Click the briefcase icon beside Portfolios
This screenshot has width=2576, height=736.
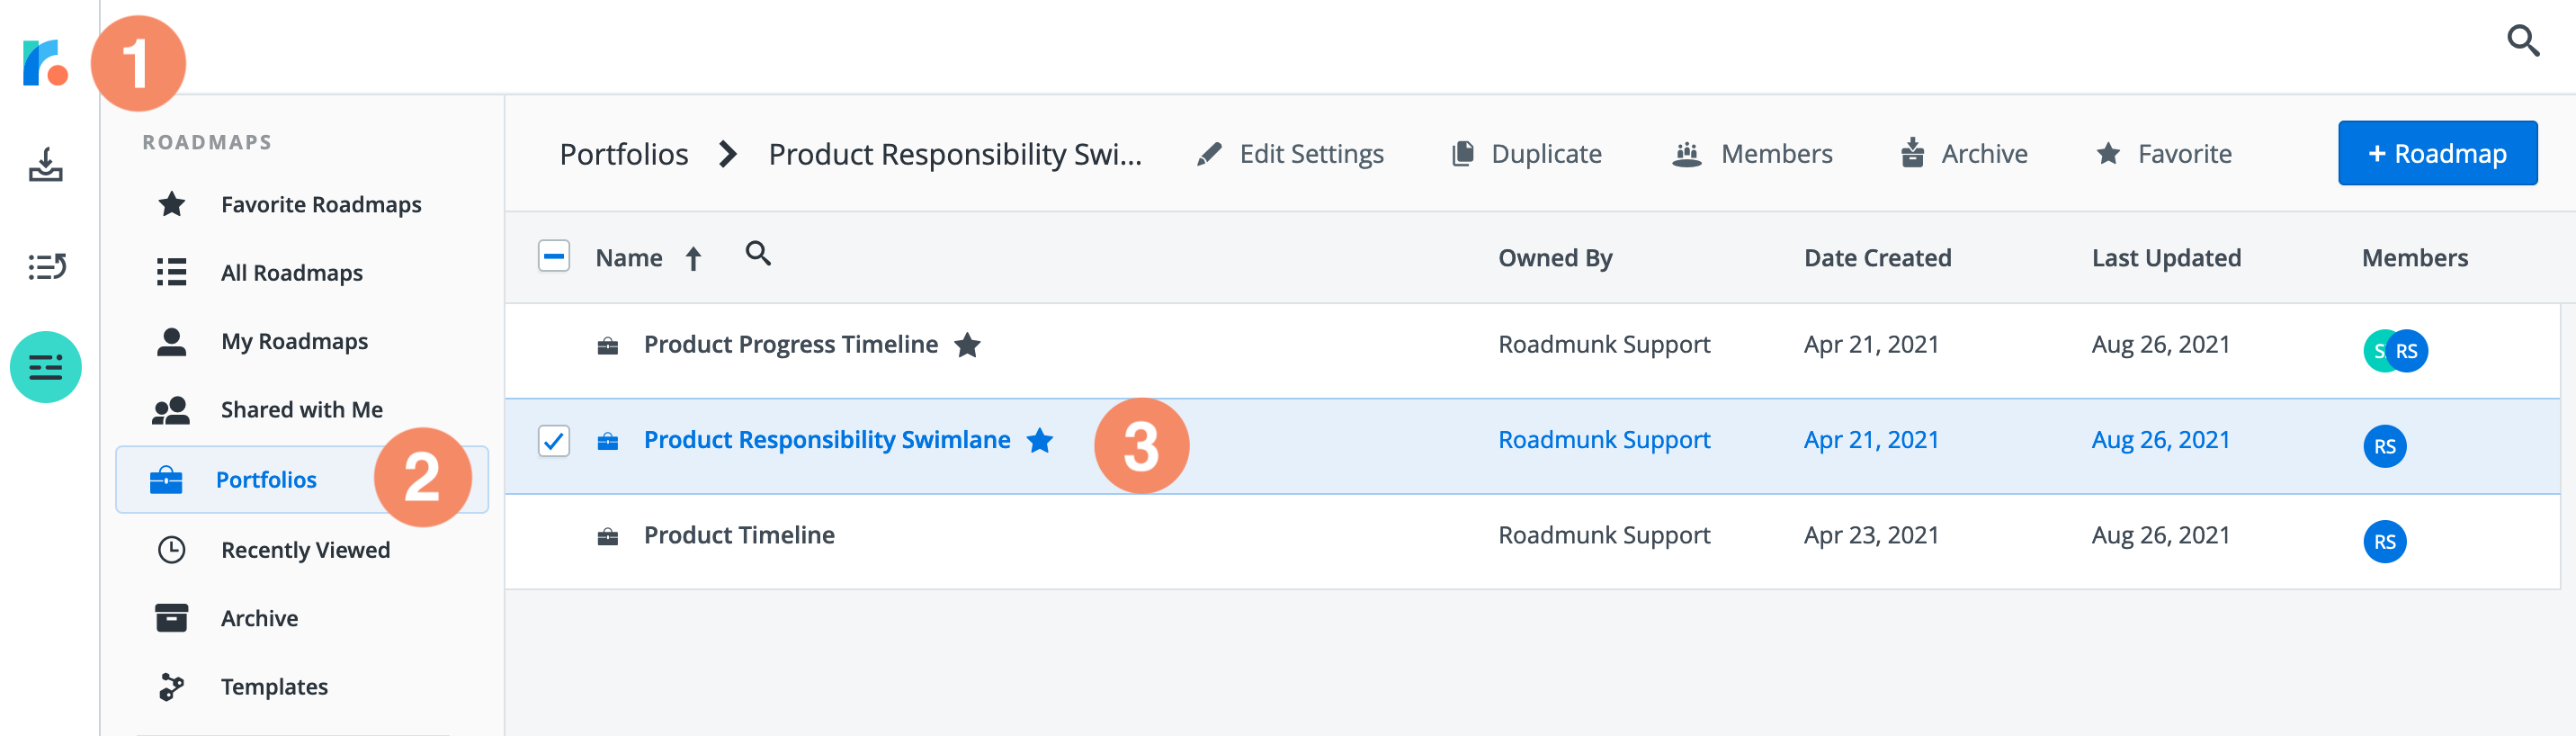(166, 480)
